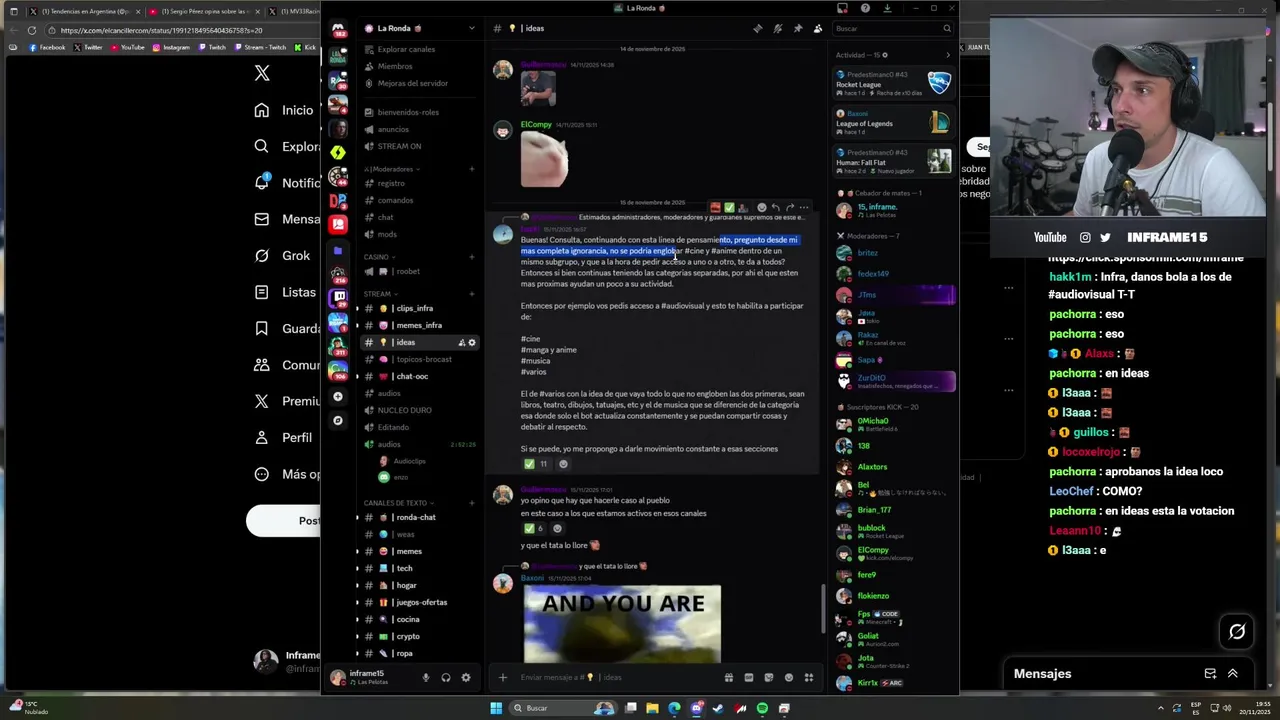Screen dimensions: 1280x720
Task: Hide the member list panel
Action: [817, 28]
